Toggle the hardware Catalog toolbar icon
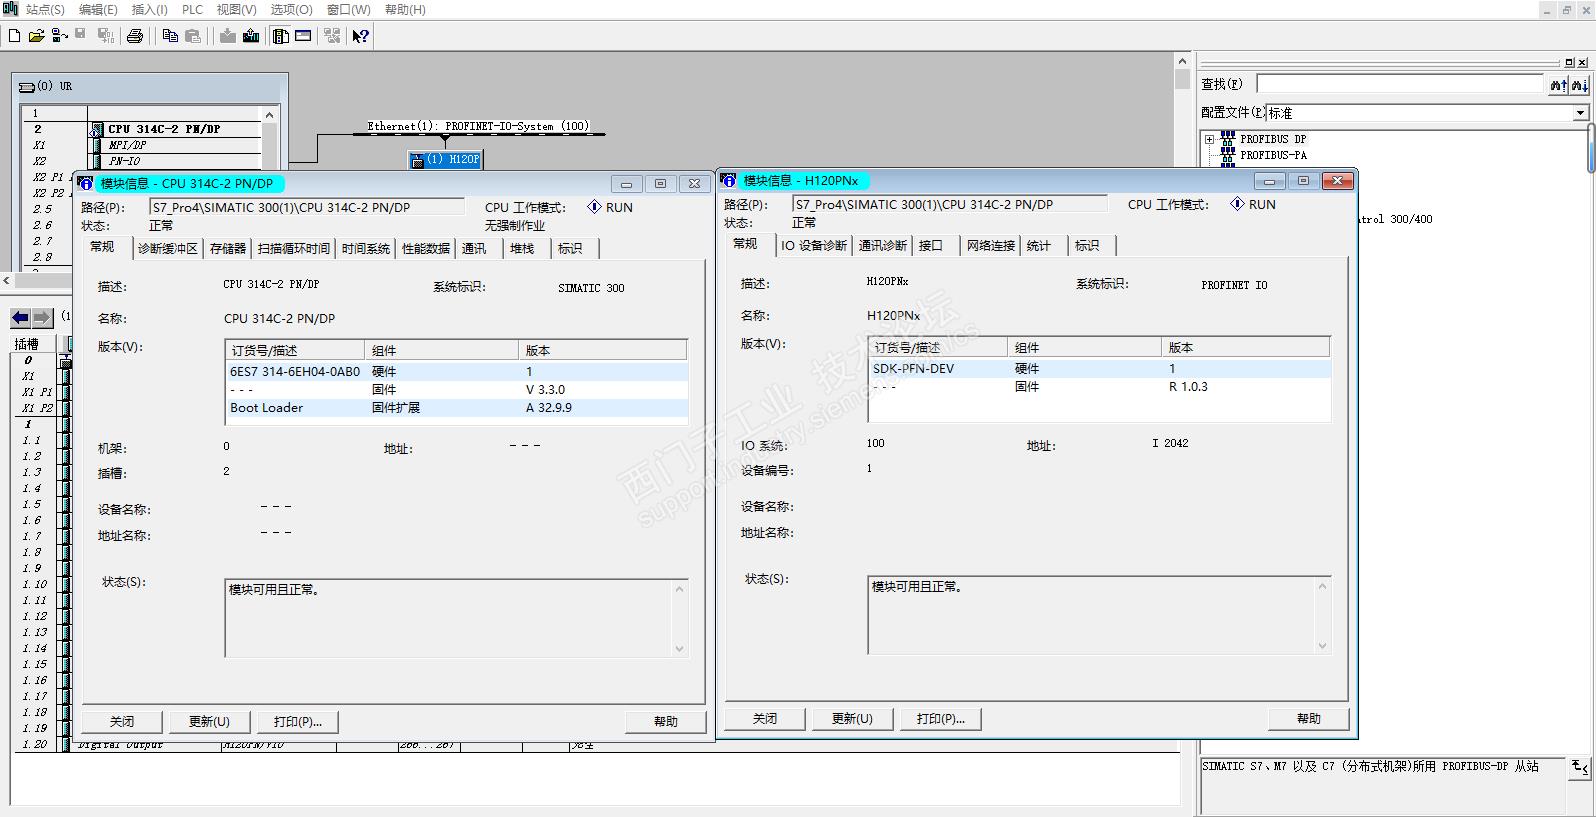Image resolution: width=1596 pixels, height=817 pixels. coord(281,36)
